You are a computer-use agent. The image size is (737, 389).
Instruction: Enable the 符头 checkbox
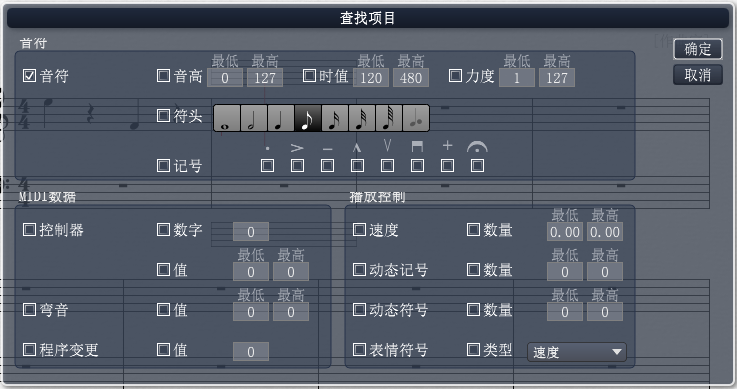163,116
